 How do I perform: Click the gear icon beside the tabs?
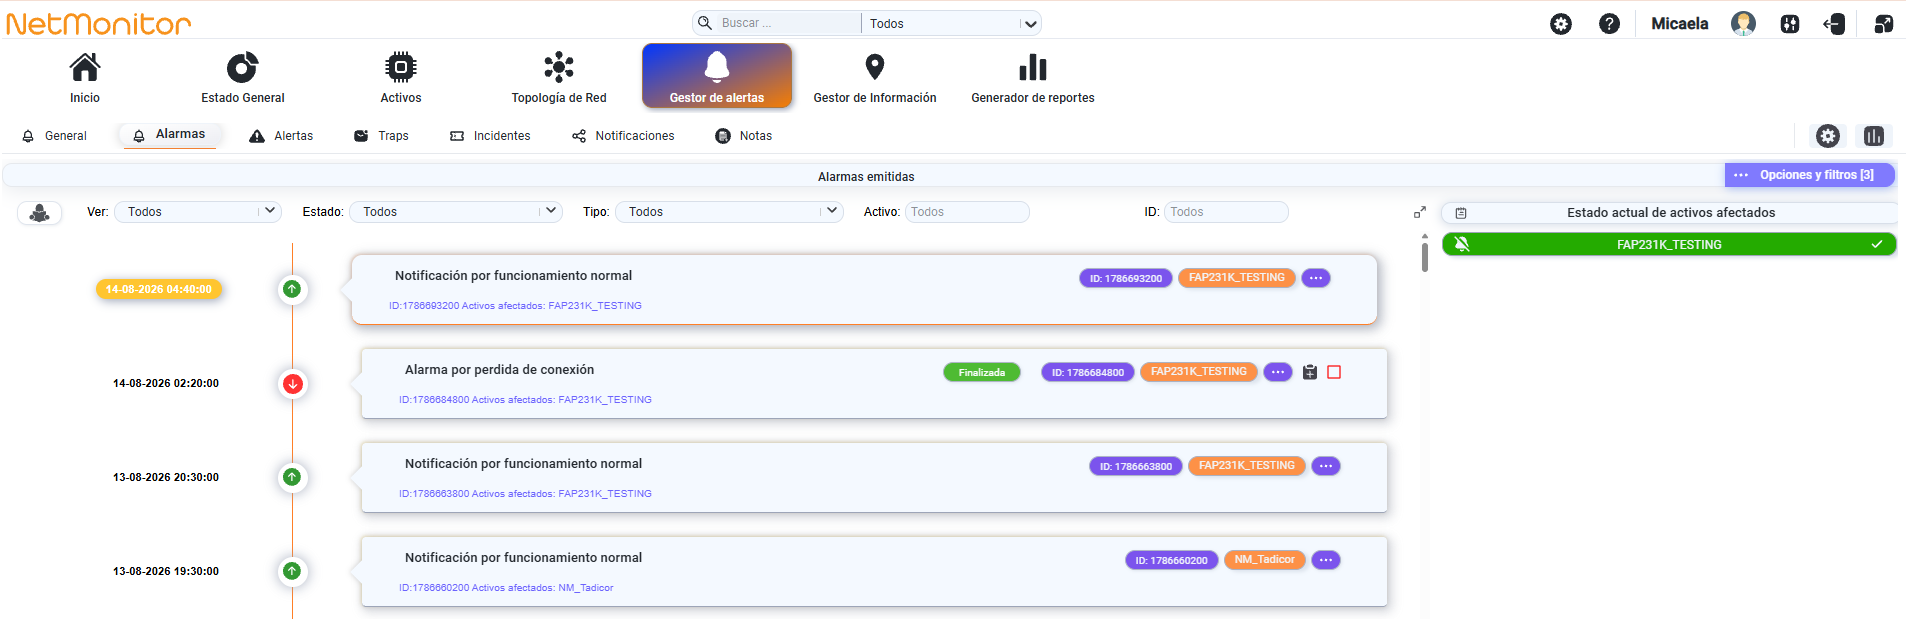[1828, 136]
